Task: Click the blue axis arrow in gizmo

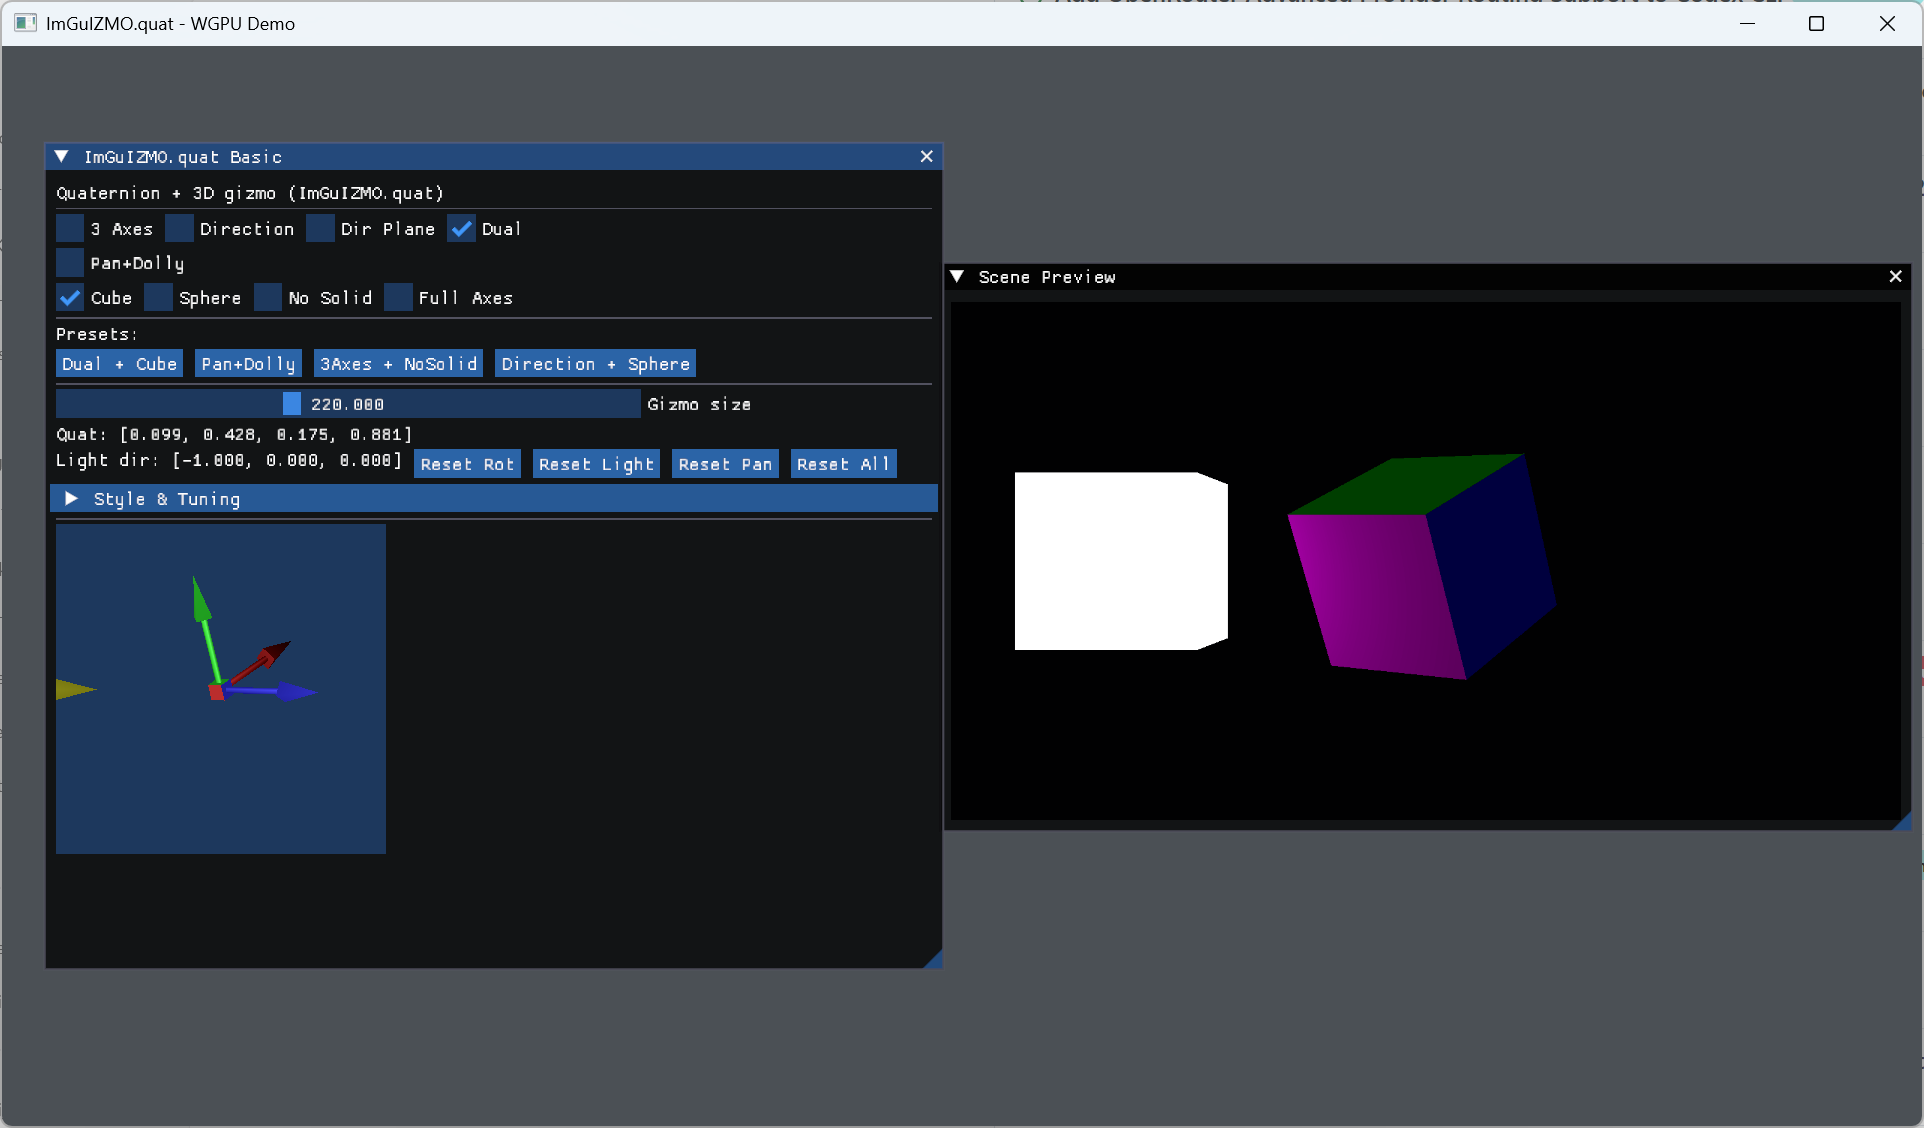Action: (x=290, y=690)
